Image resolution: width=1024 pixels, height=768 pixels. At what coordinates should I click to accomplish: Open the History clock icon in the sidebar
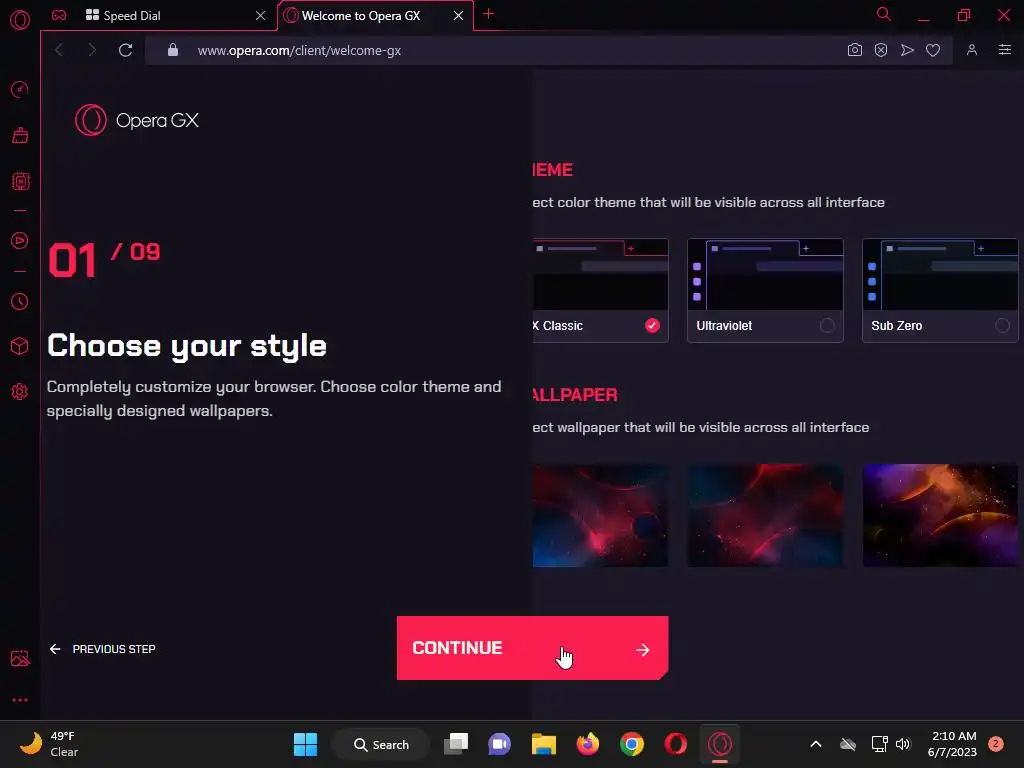[20, 301]
